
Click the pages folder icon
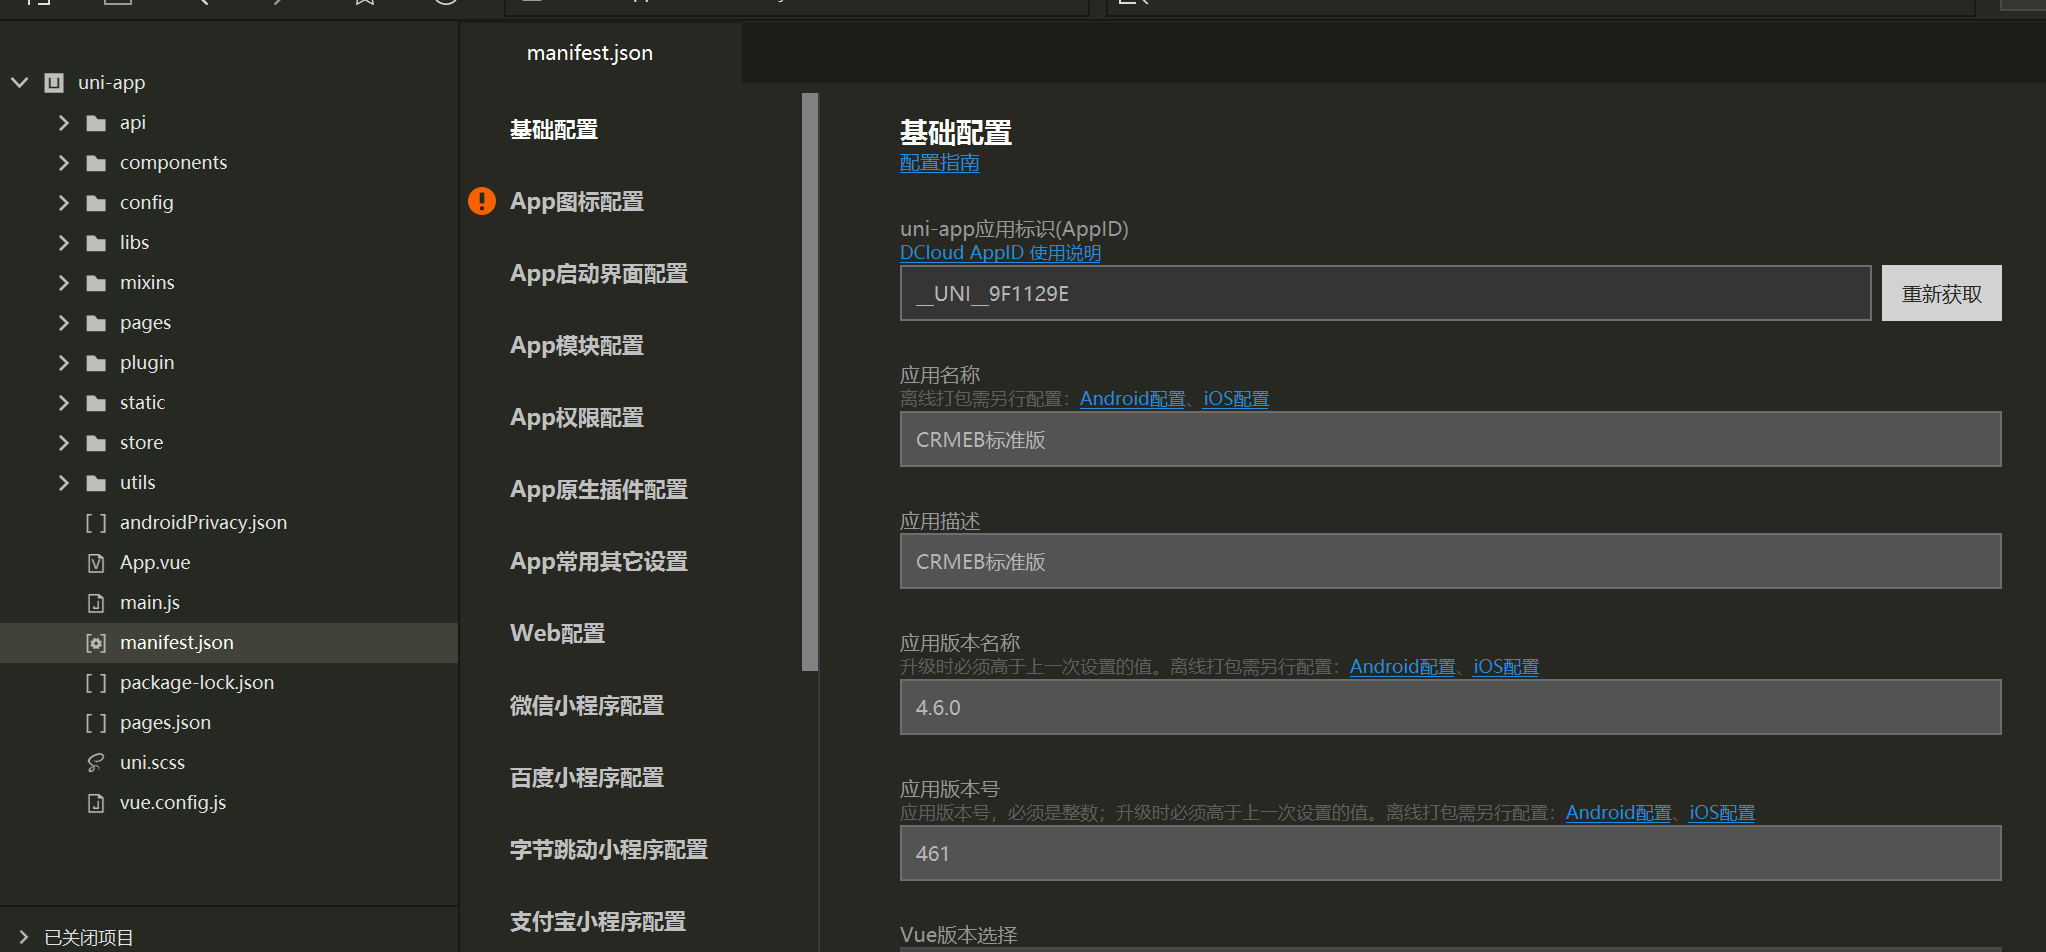96,323
